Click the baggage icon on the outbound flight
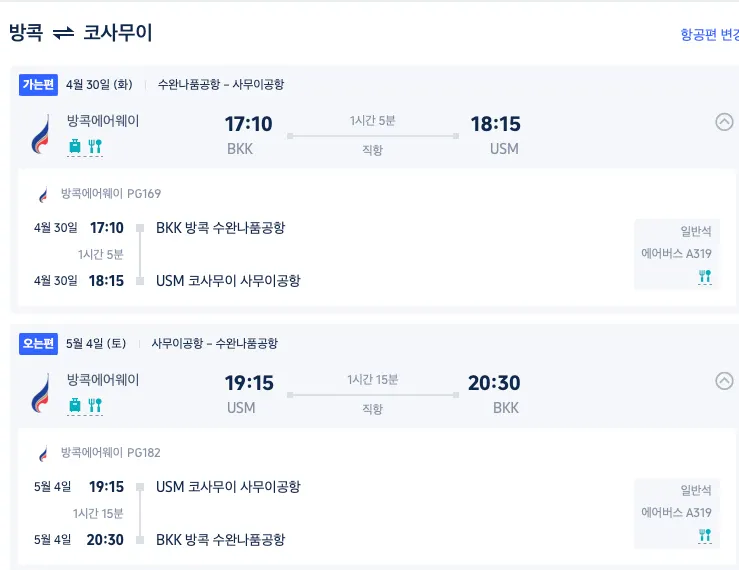Image resolution: width=739 pixels, height=570 pixels. pyautogui.click(x=75, y=147)
